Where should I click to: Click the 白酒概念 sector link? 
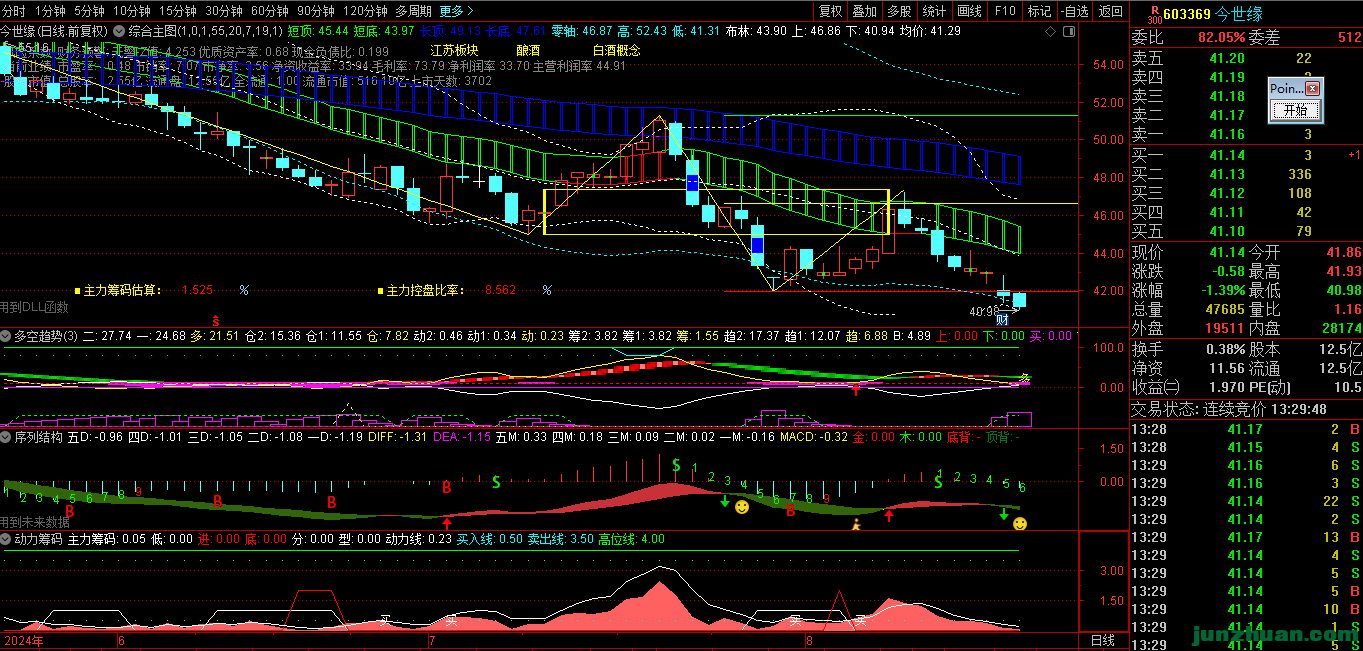click(616, 50)
